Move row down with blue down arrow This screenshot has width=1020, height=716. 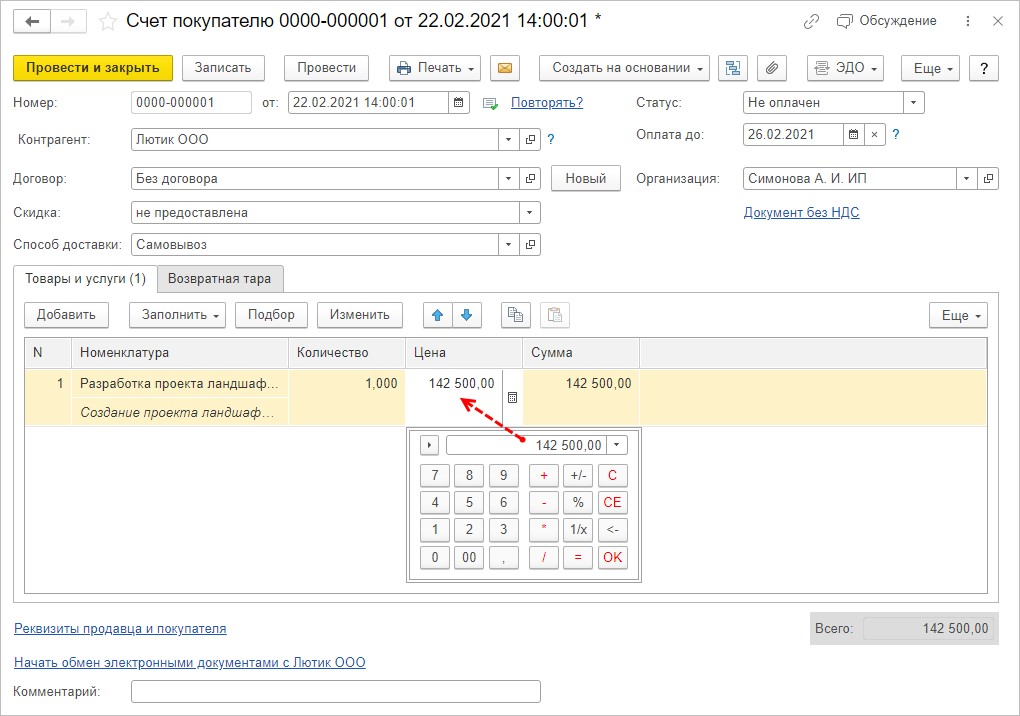pyautogui.click(x=466, y=315)
